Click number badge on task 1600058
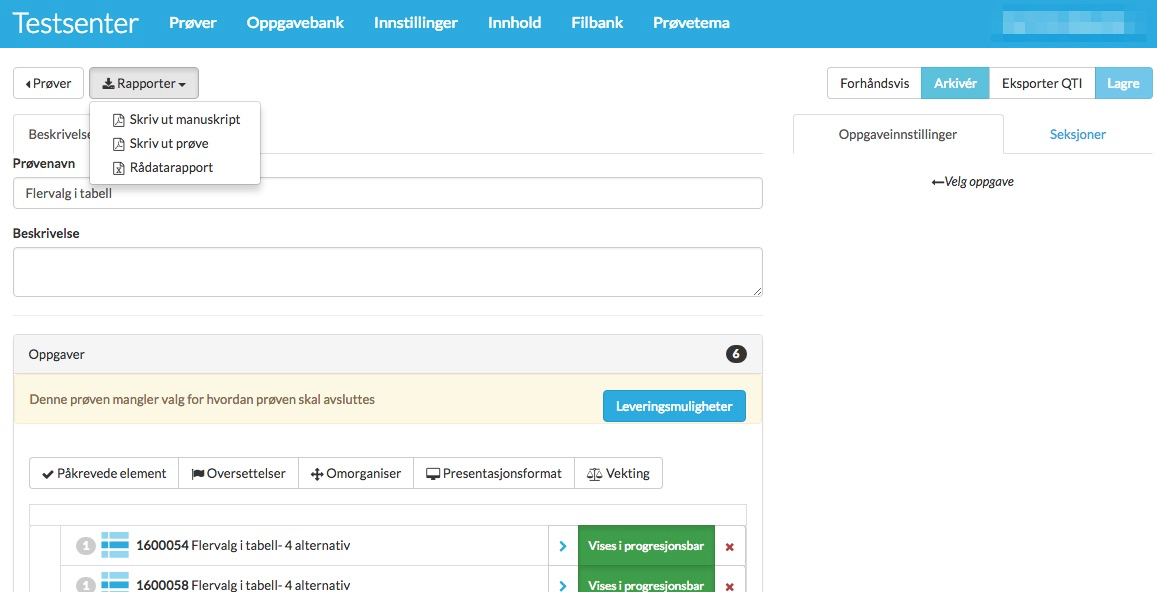The height and width of the screenshot is (592, 1157). pyautogui.click(x=86, y=585)
